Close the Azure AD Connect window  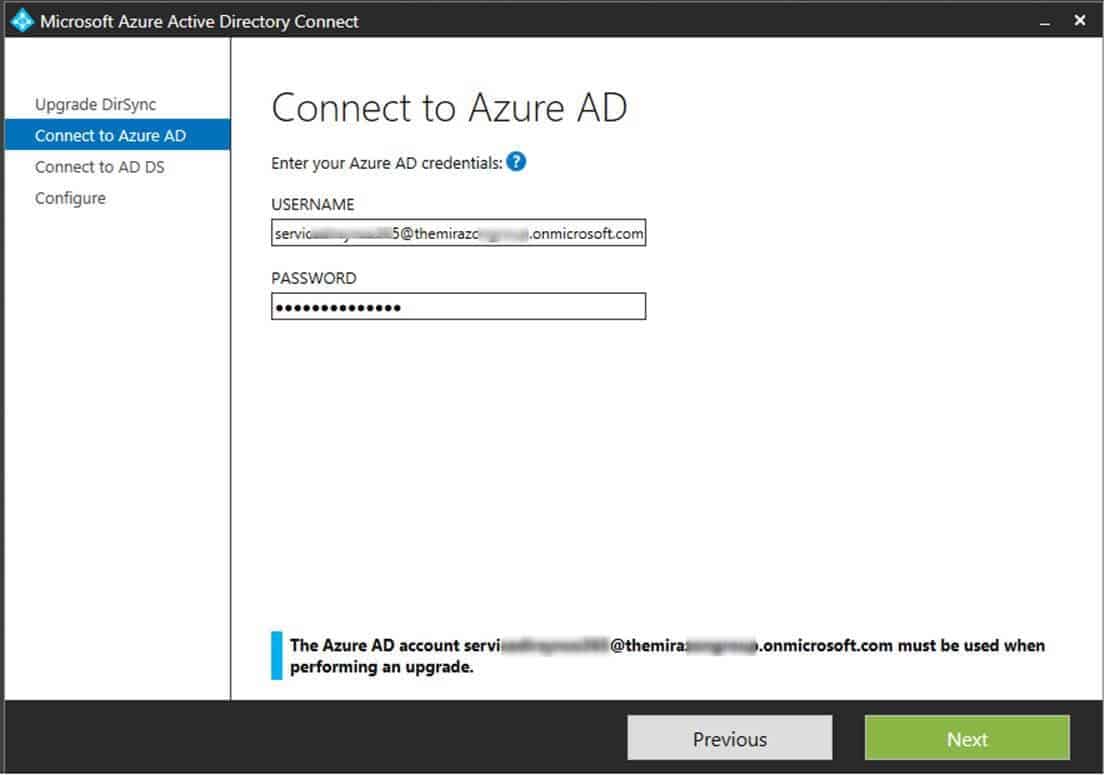click(x=1080, y=20)
